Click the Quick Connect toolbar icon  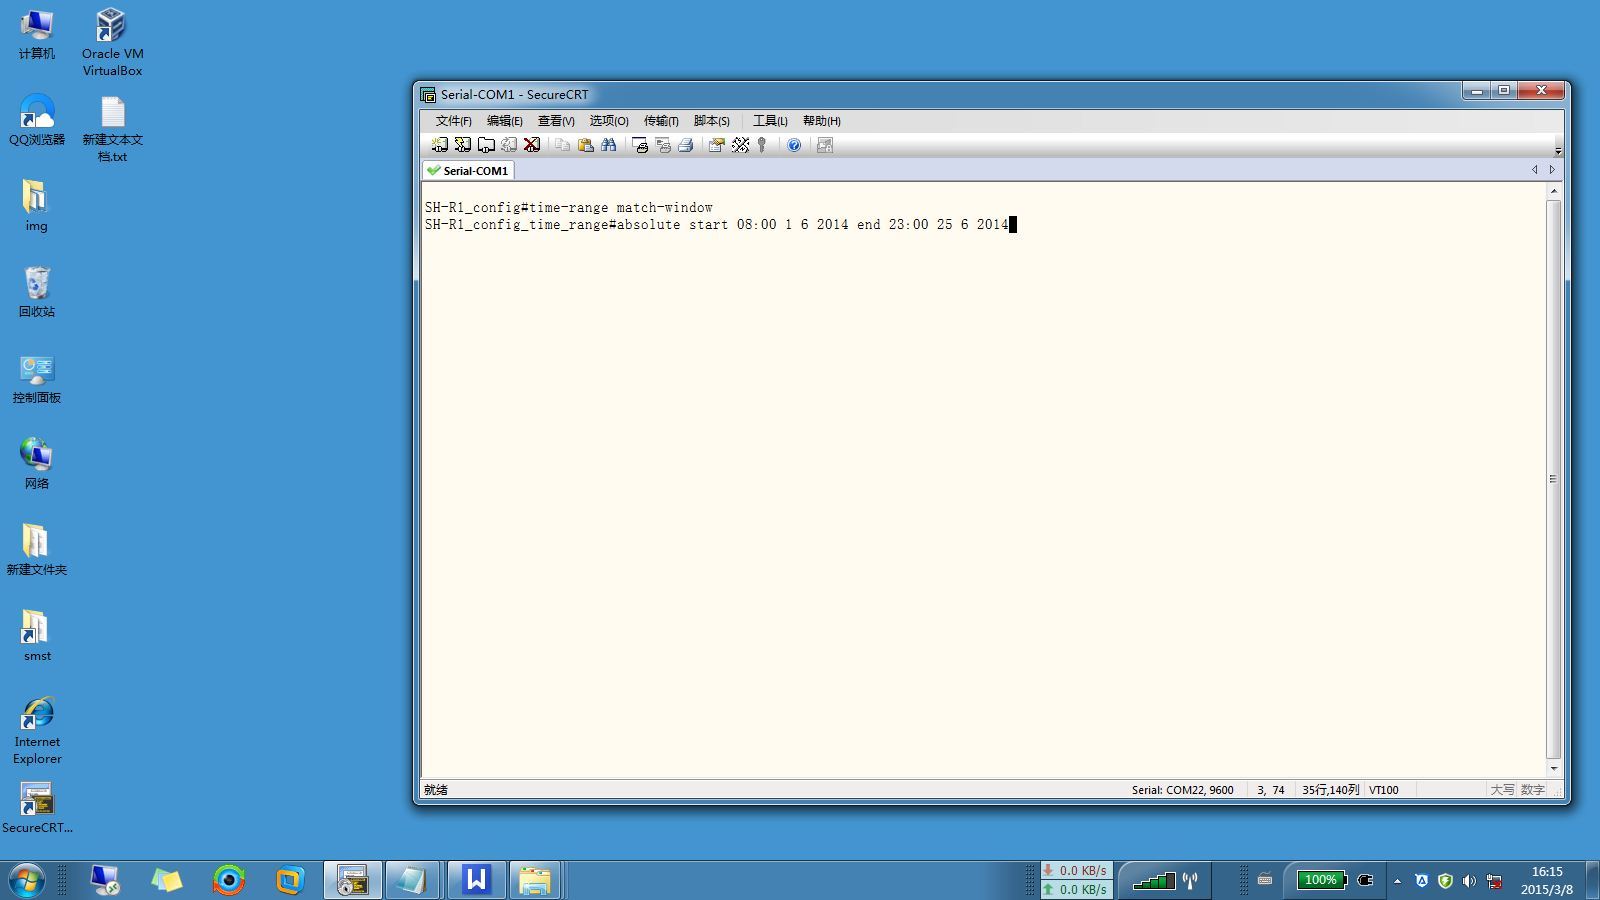462,145
